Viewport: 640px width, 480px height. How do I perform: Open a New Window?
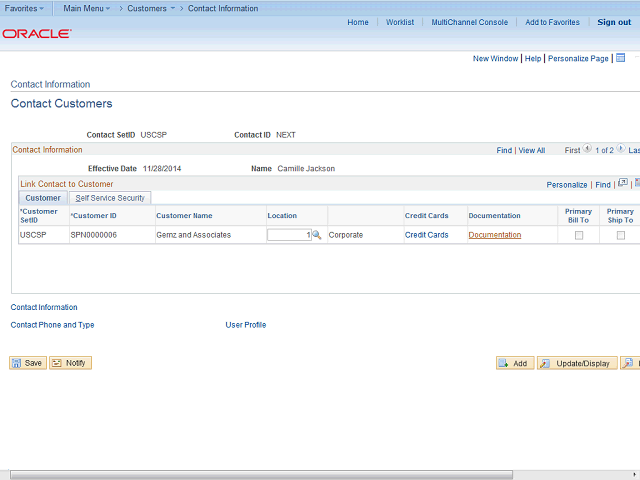496,59
